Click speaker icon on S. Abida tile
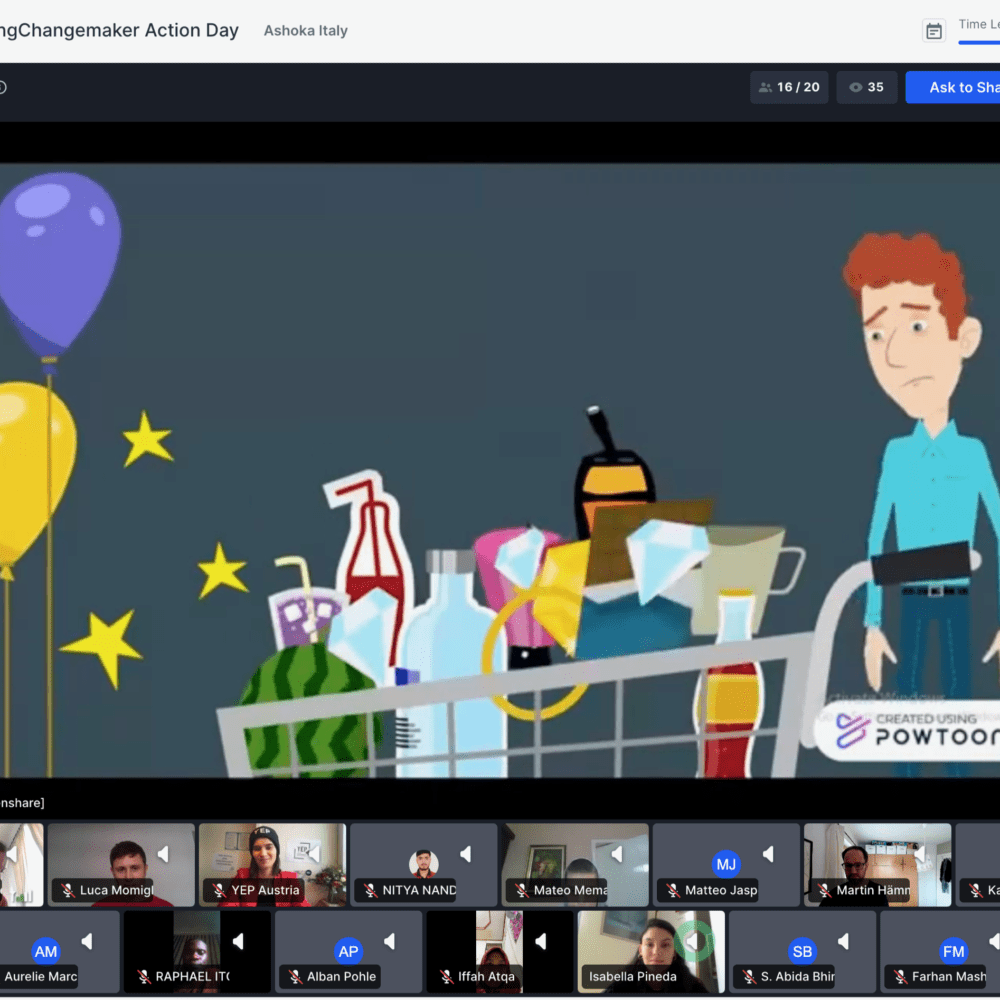1000x1000 pixels. point(843,941)
